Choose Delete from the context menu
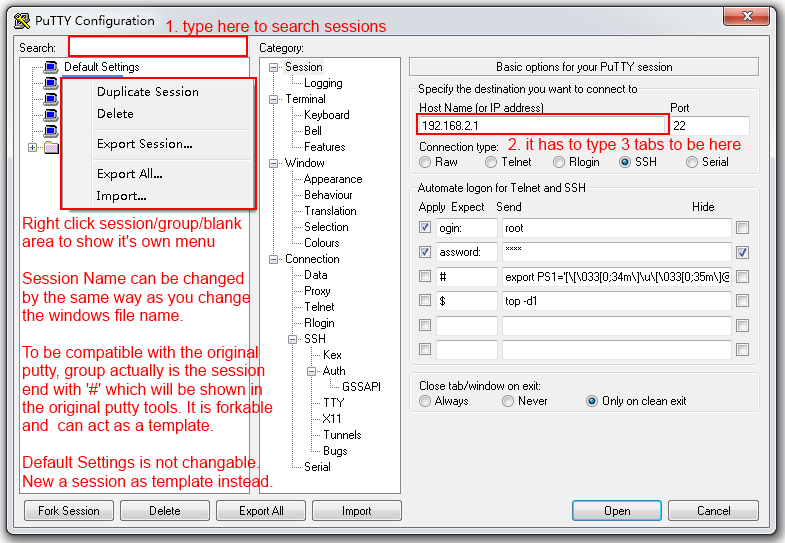785x543 pixels. click(x=115, y=114)
